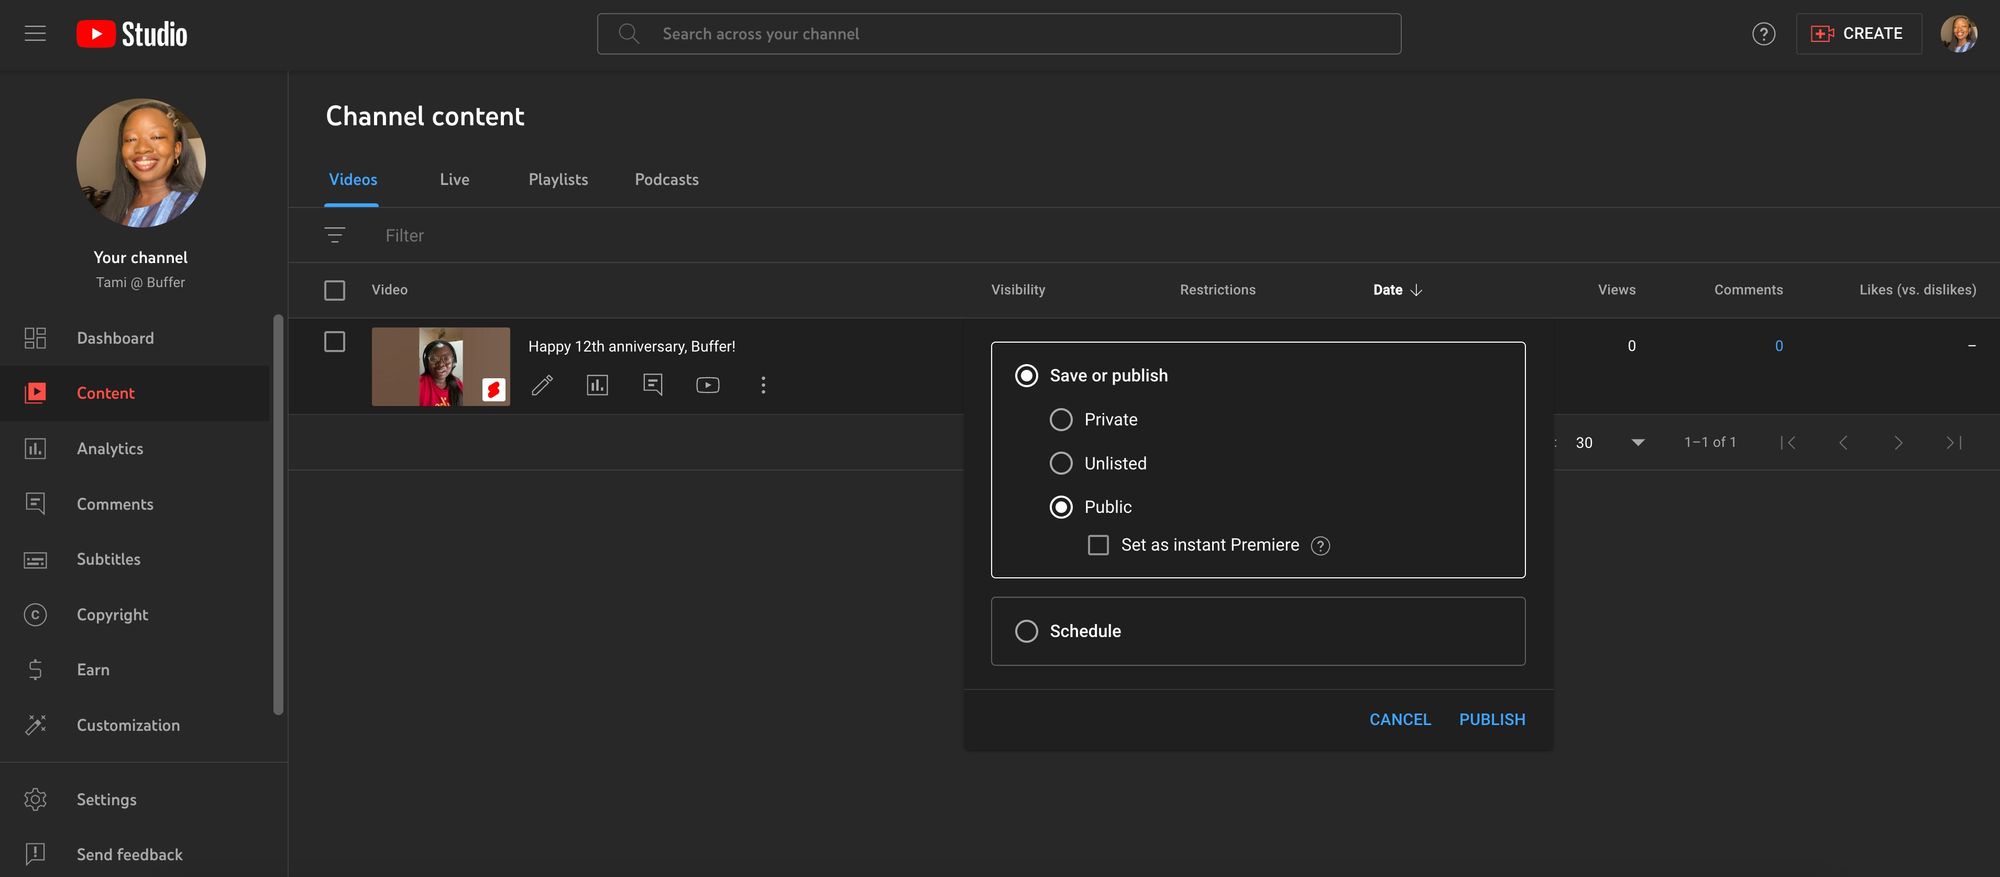Click the CANCEL button
The width and height of the screenshot is (2000, 877).
pos(1399,719)
